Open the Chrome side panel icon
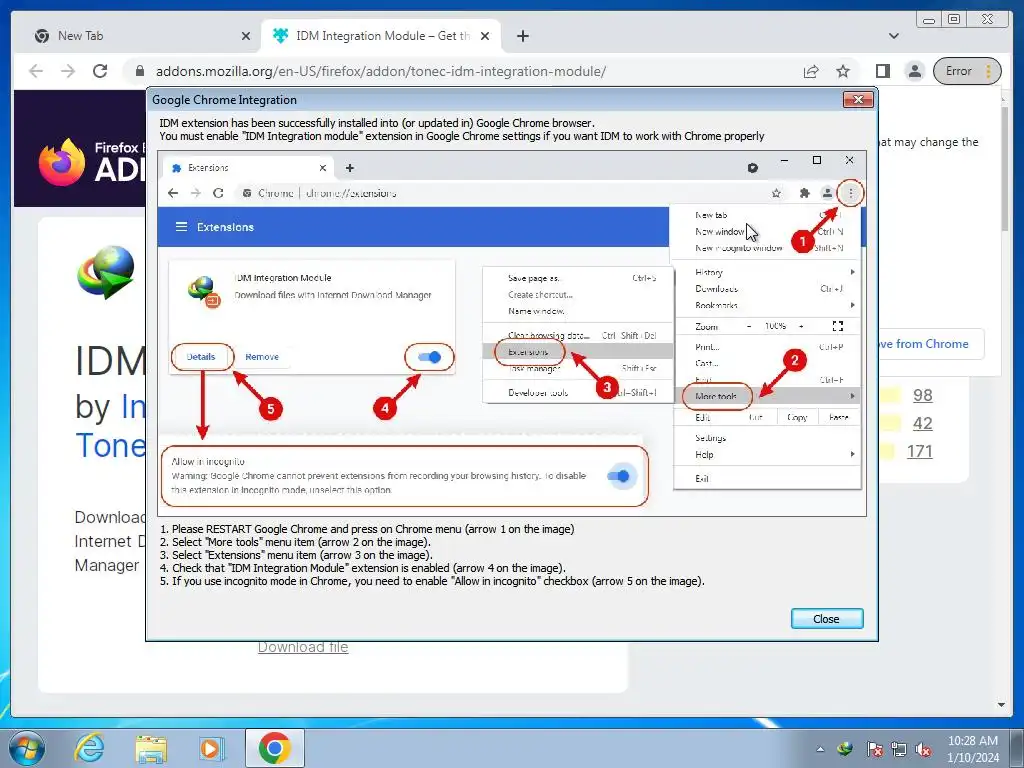Viewport: 1024px width, 768px height. tap(882, 71)
